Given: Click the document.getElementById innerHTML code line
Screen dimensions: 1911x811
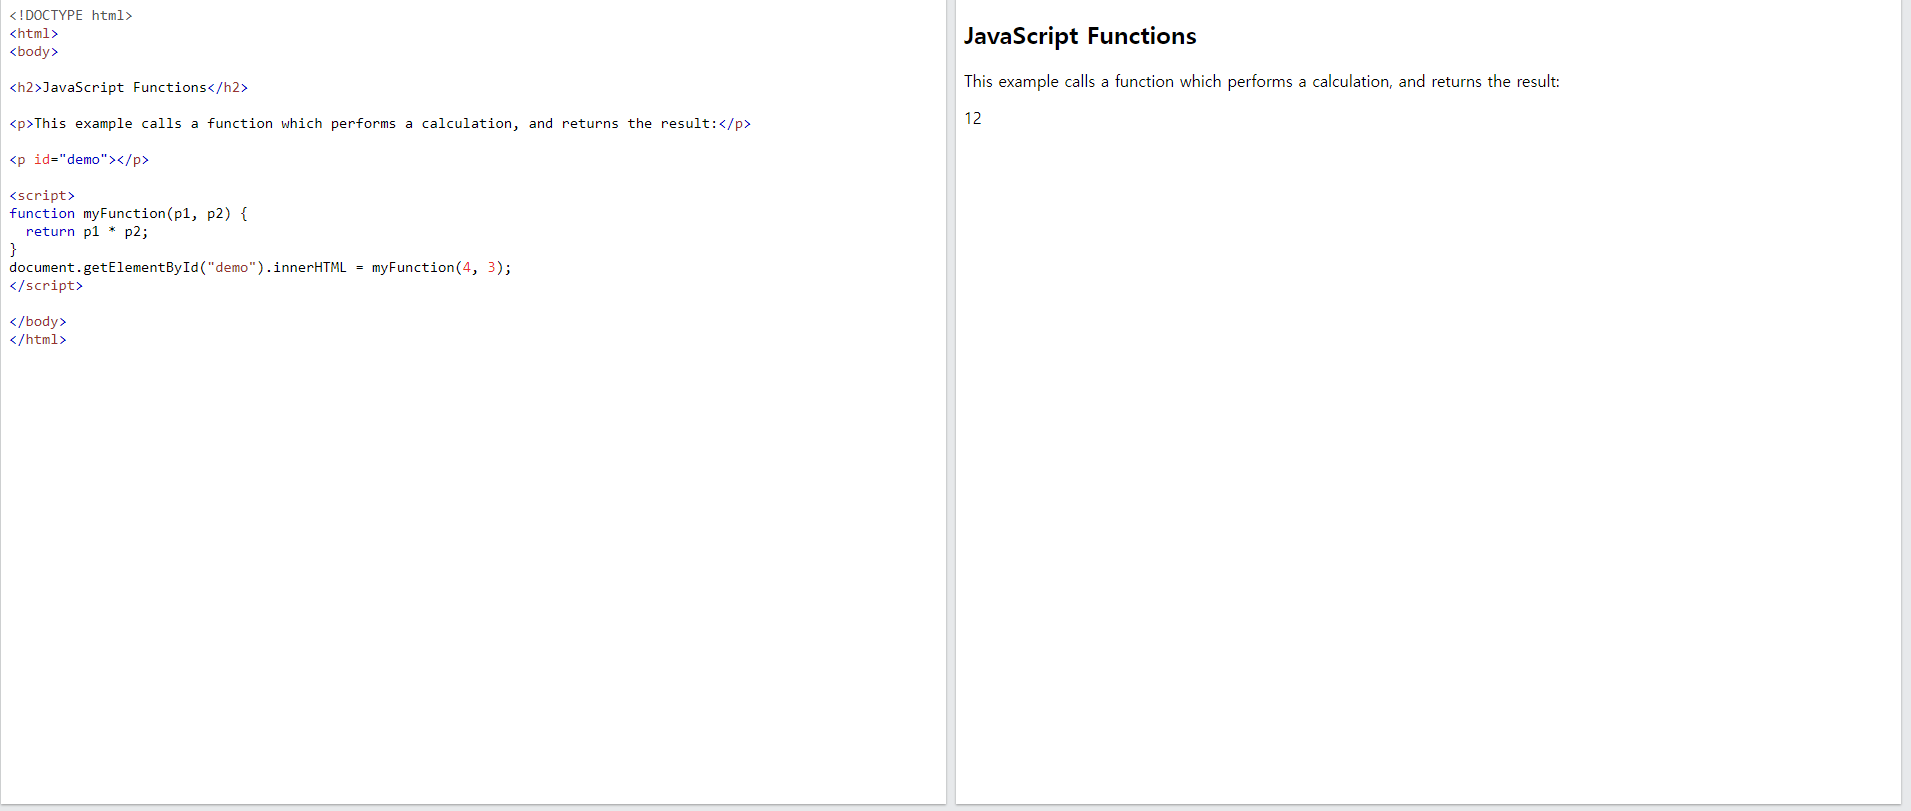Looking at the screenshot, I should pyautogui.click(x=260, y=267).
